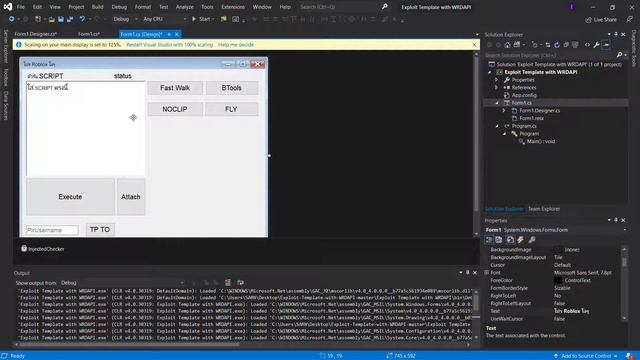Click the Solution Explorer search magnifier icon
The height and width of the screenshot is (360, 640).
click(x=619, y=55)
